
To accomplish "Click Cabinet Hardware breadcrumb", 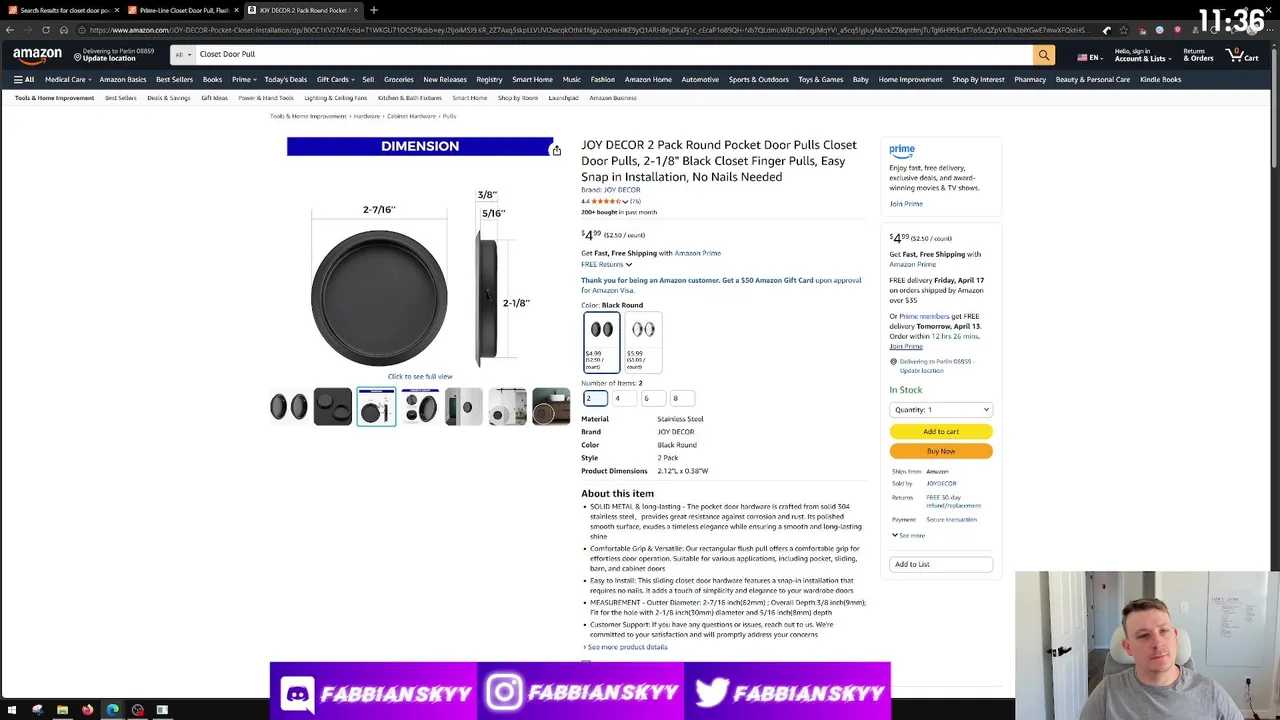I will [411, 116].
